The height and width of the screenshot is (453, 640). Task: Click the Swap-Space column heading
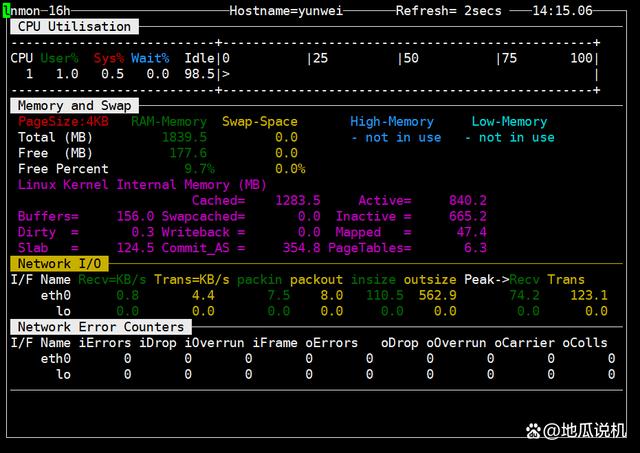[x=260, y=121]
